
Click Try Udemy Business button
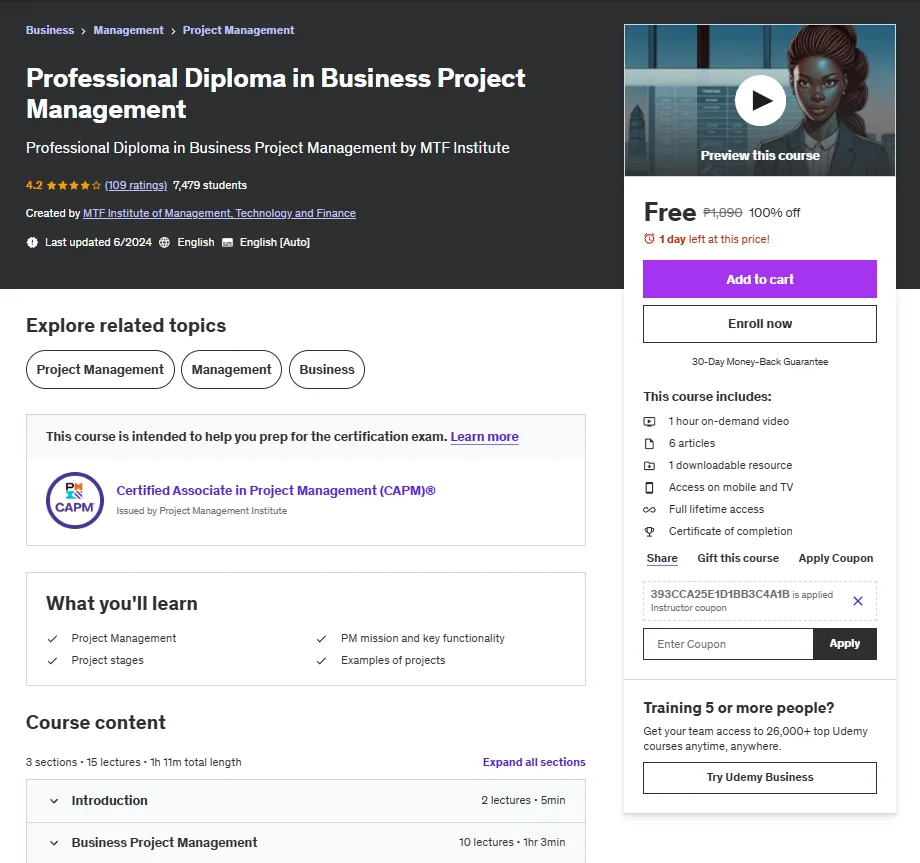click(x=760, y=777)
